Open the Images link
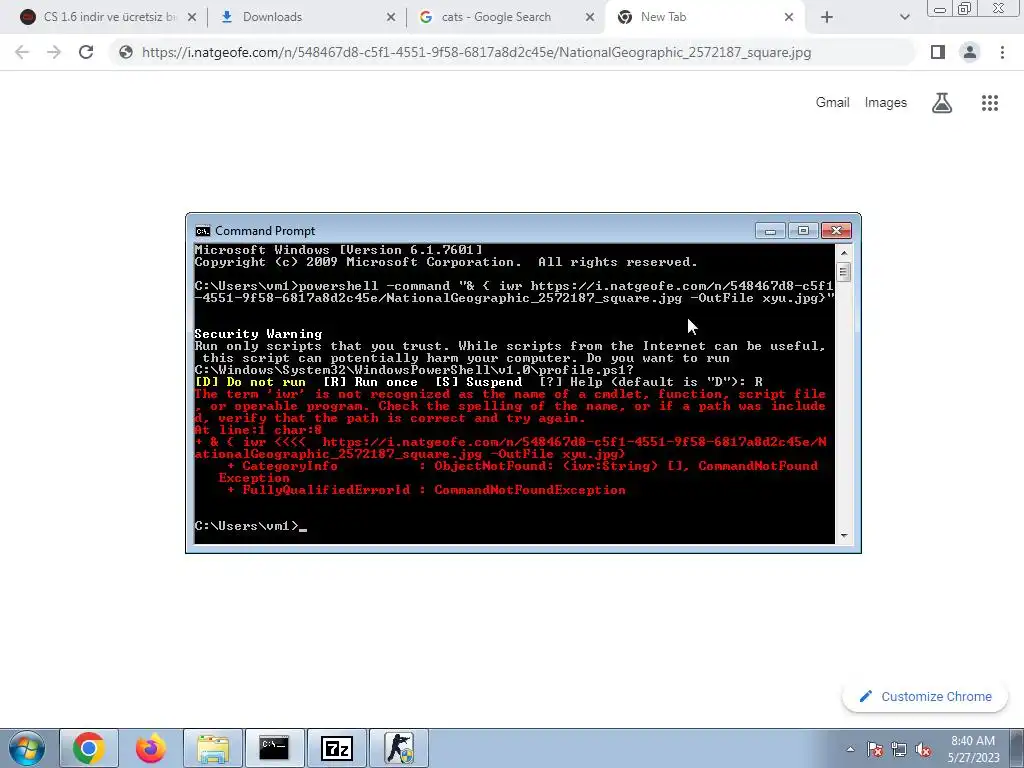1024x768 pixels. coord(886,103)
